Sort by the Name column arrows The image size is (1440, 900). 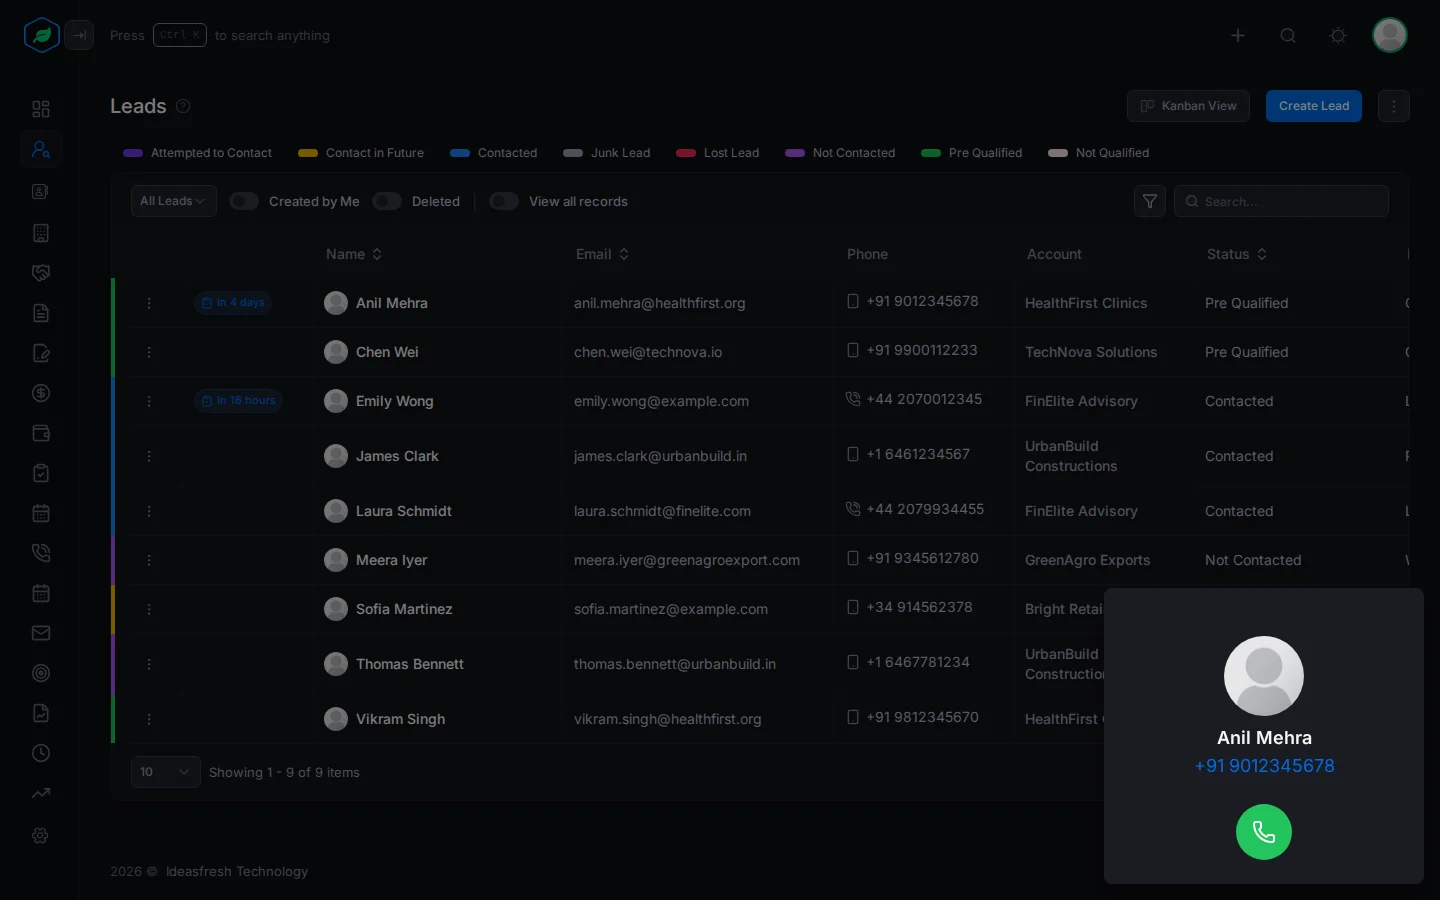pos(377,254)
